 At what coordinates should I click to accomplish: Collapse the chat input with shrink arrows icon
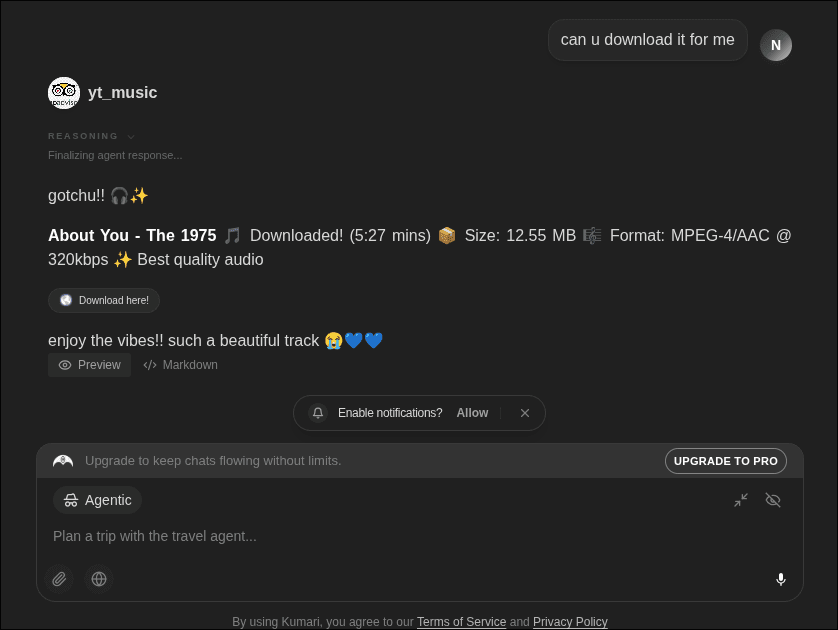741,500
